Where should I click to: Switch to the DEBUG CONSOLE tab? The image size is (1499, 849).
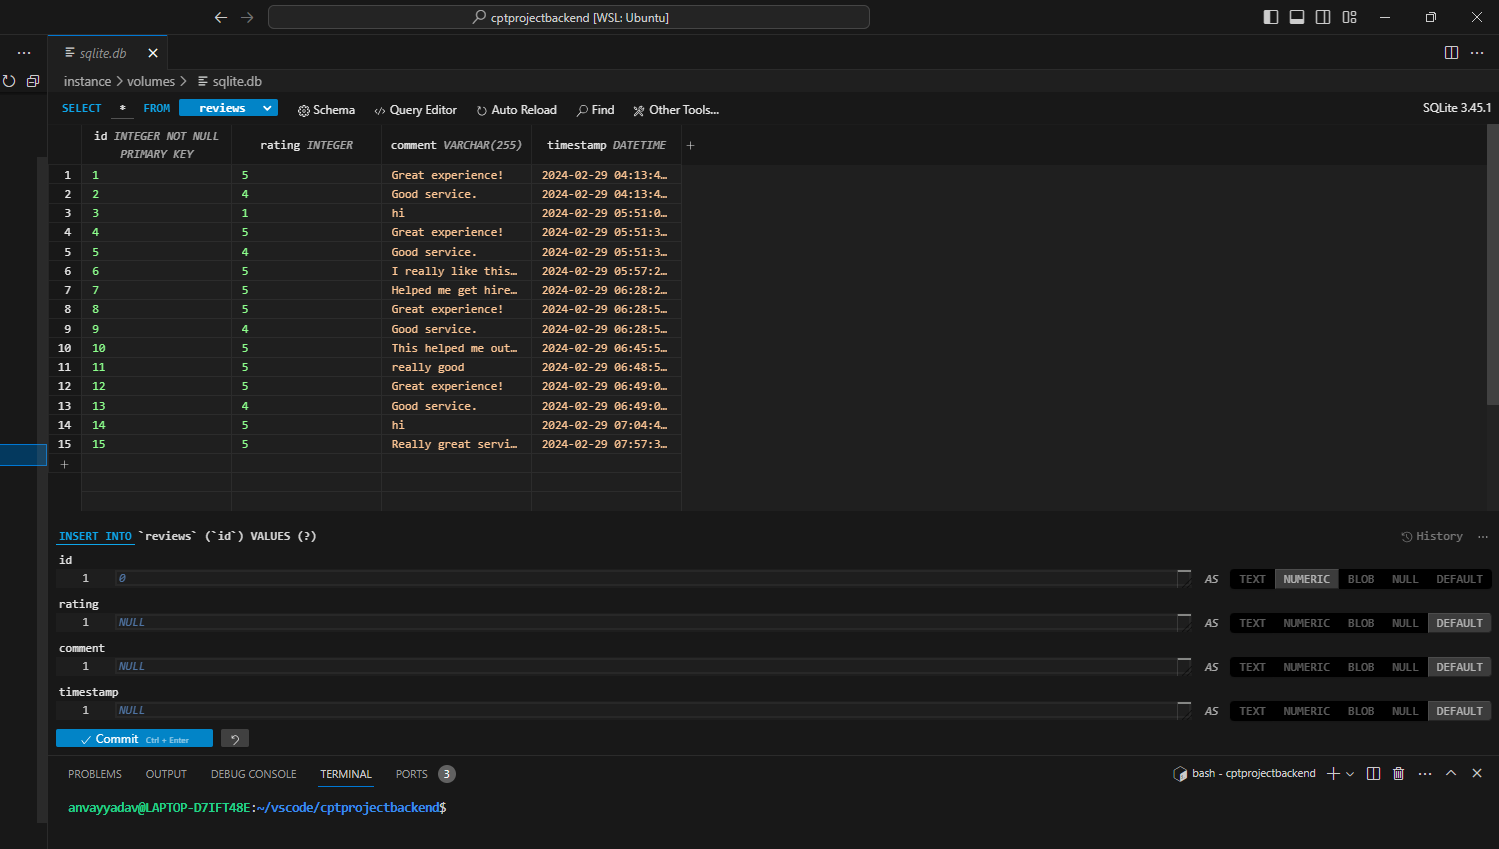pyautogui.click(x=253, y=774)
